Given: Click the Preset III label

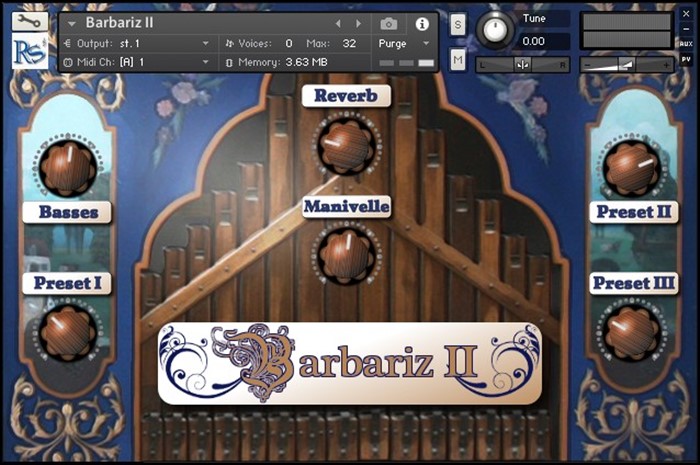Looking at the screenshot, I should [634, 283].
